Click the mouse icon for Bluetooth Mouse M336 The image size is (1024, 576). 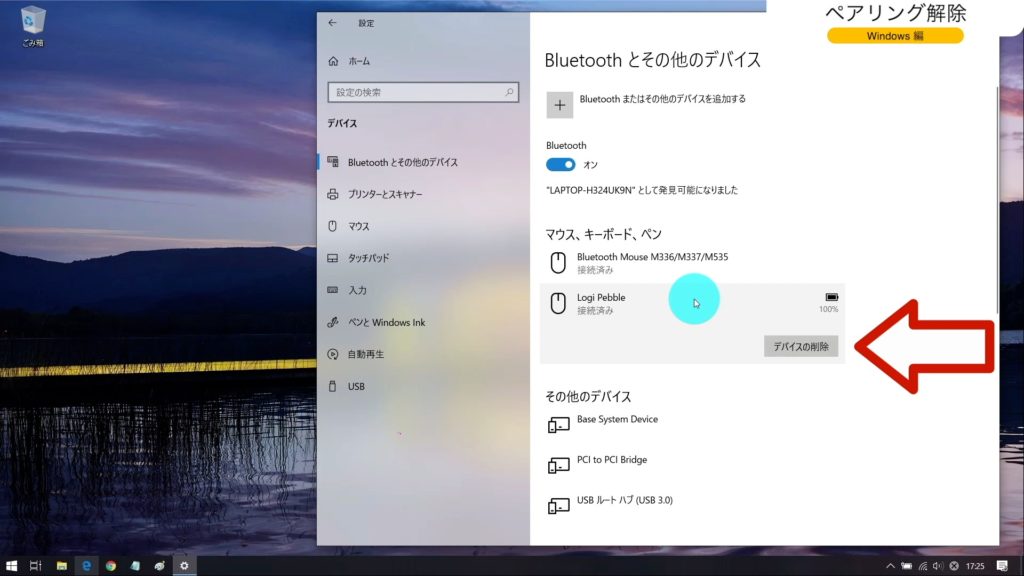(x=558, y=263)
